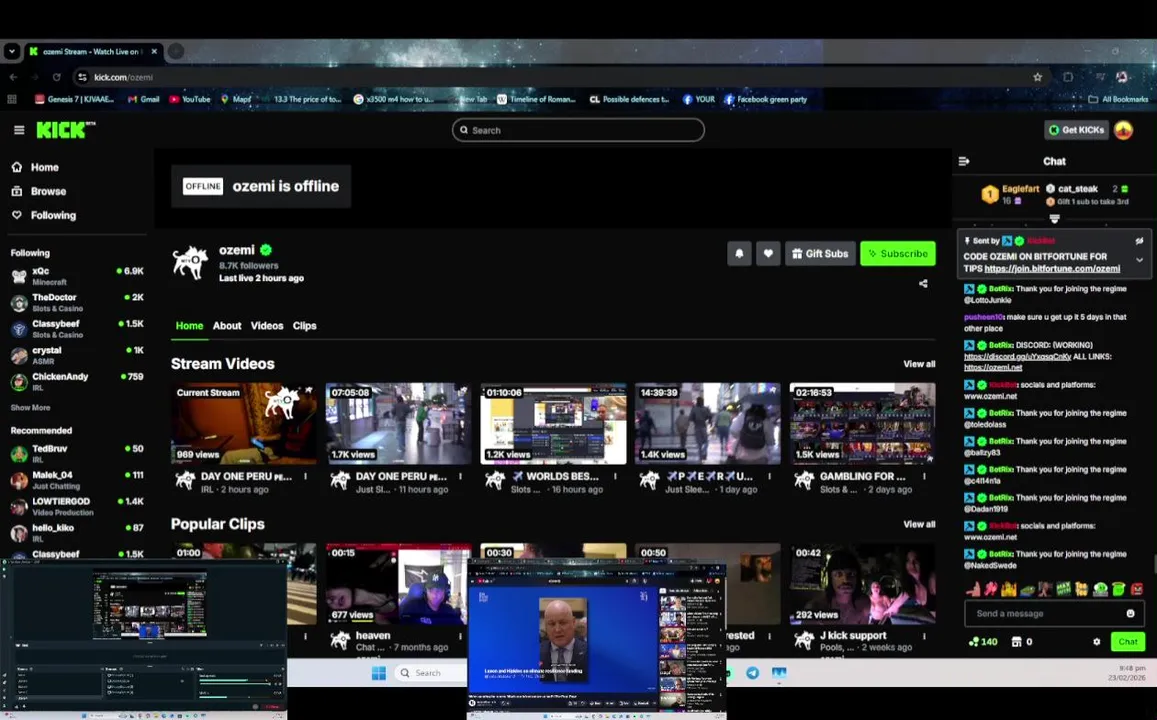Open the 07:05:08 stream video thumbnail
Viewport: 1157px width, 720px height.
(x=398, y=423)
